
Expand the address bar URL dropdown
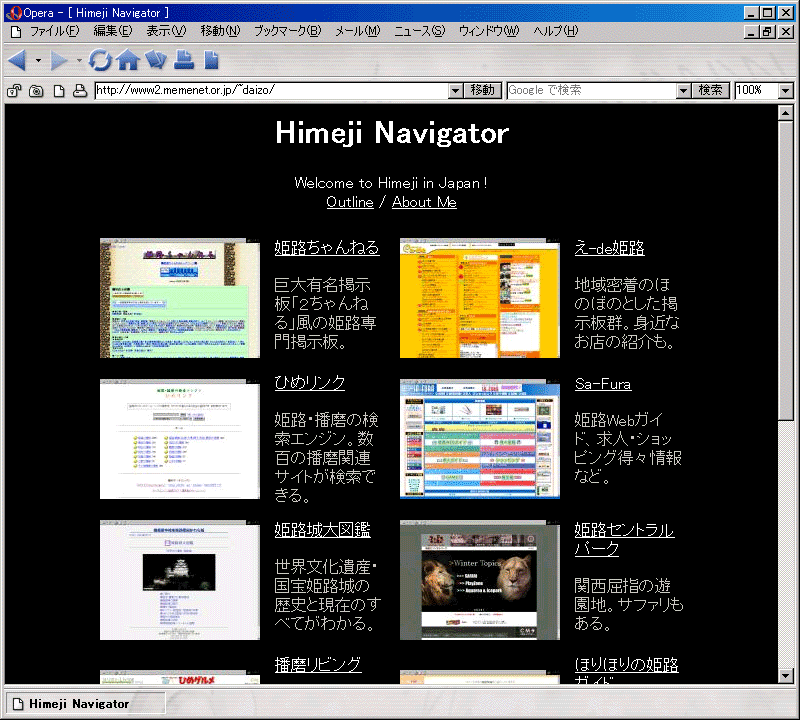456,91
